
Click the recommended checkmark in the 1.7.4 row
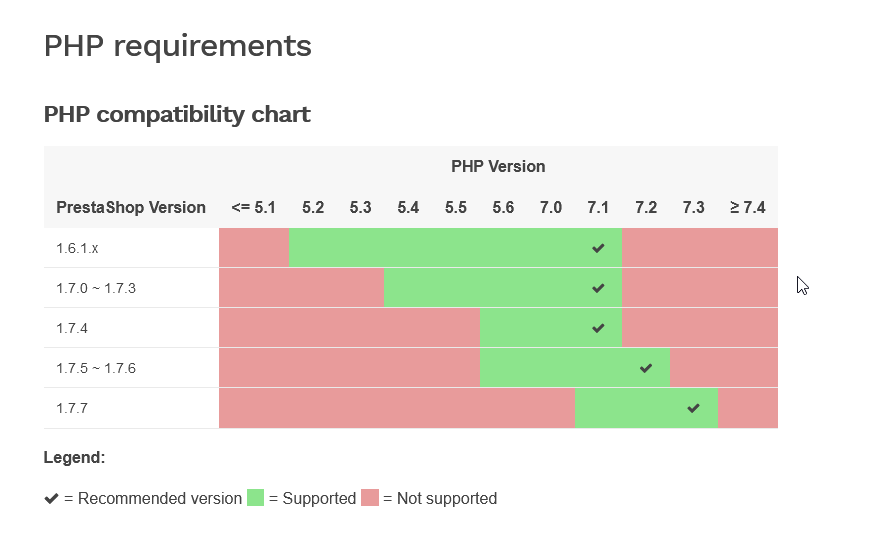(598, 328)
